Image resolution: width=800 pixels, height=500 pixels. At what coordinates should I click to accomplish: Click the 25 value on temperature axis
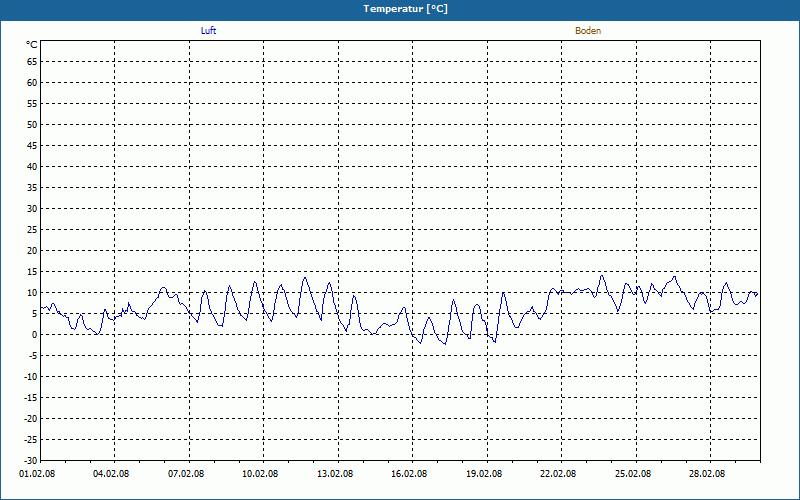pos(32,230)
